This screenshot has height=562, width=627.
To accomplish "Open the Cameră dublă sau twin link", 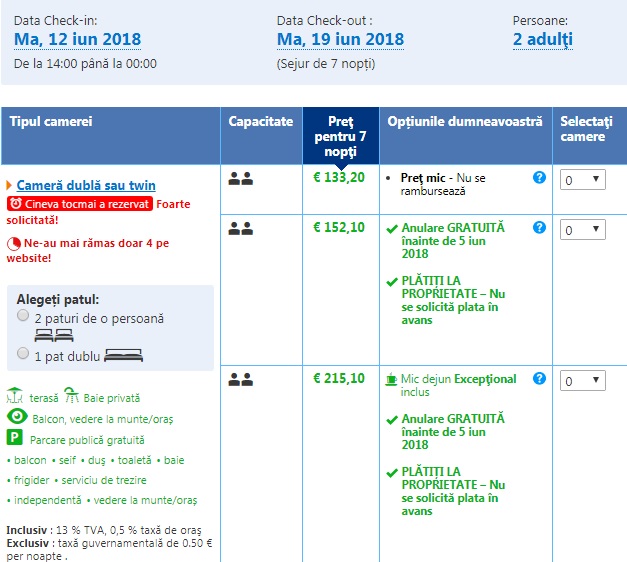I will pos(86,185).
